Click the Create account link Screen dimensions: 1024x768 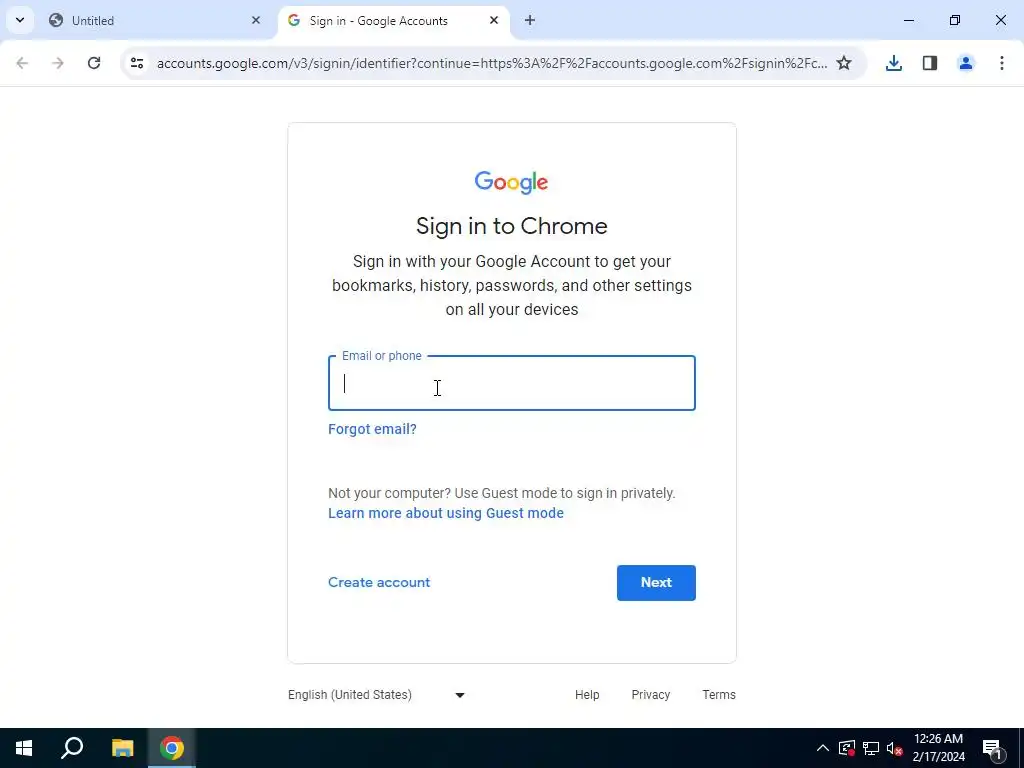[379, 582]
